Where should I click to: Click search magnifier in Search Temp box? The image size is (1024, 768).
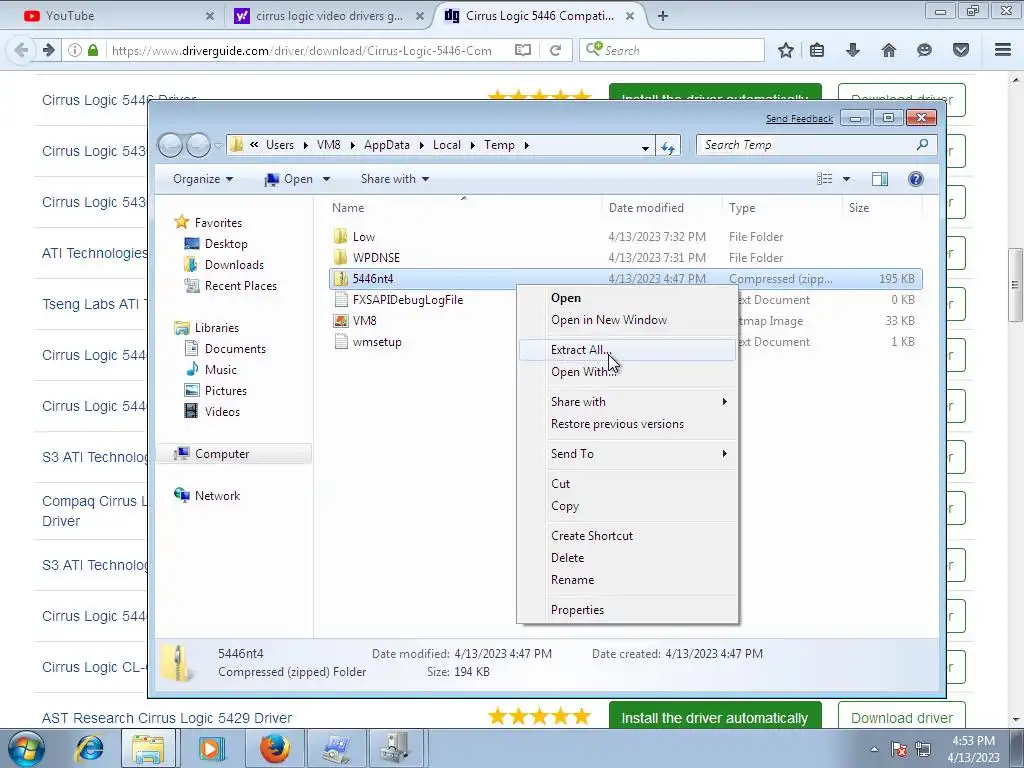[922, 145]
